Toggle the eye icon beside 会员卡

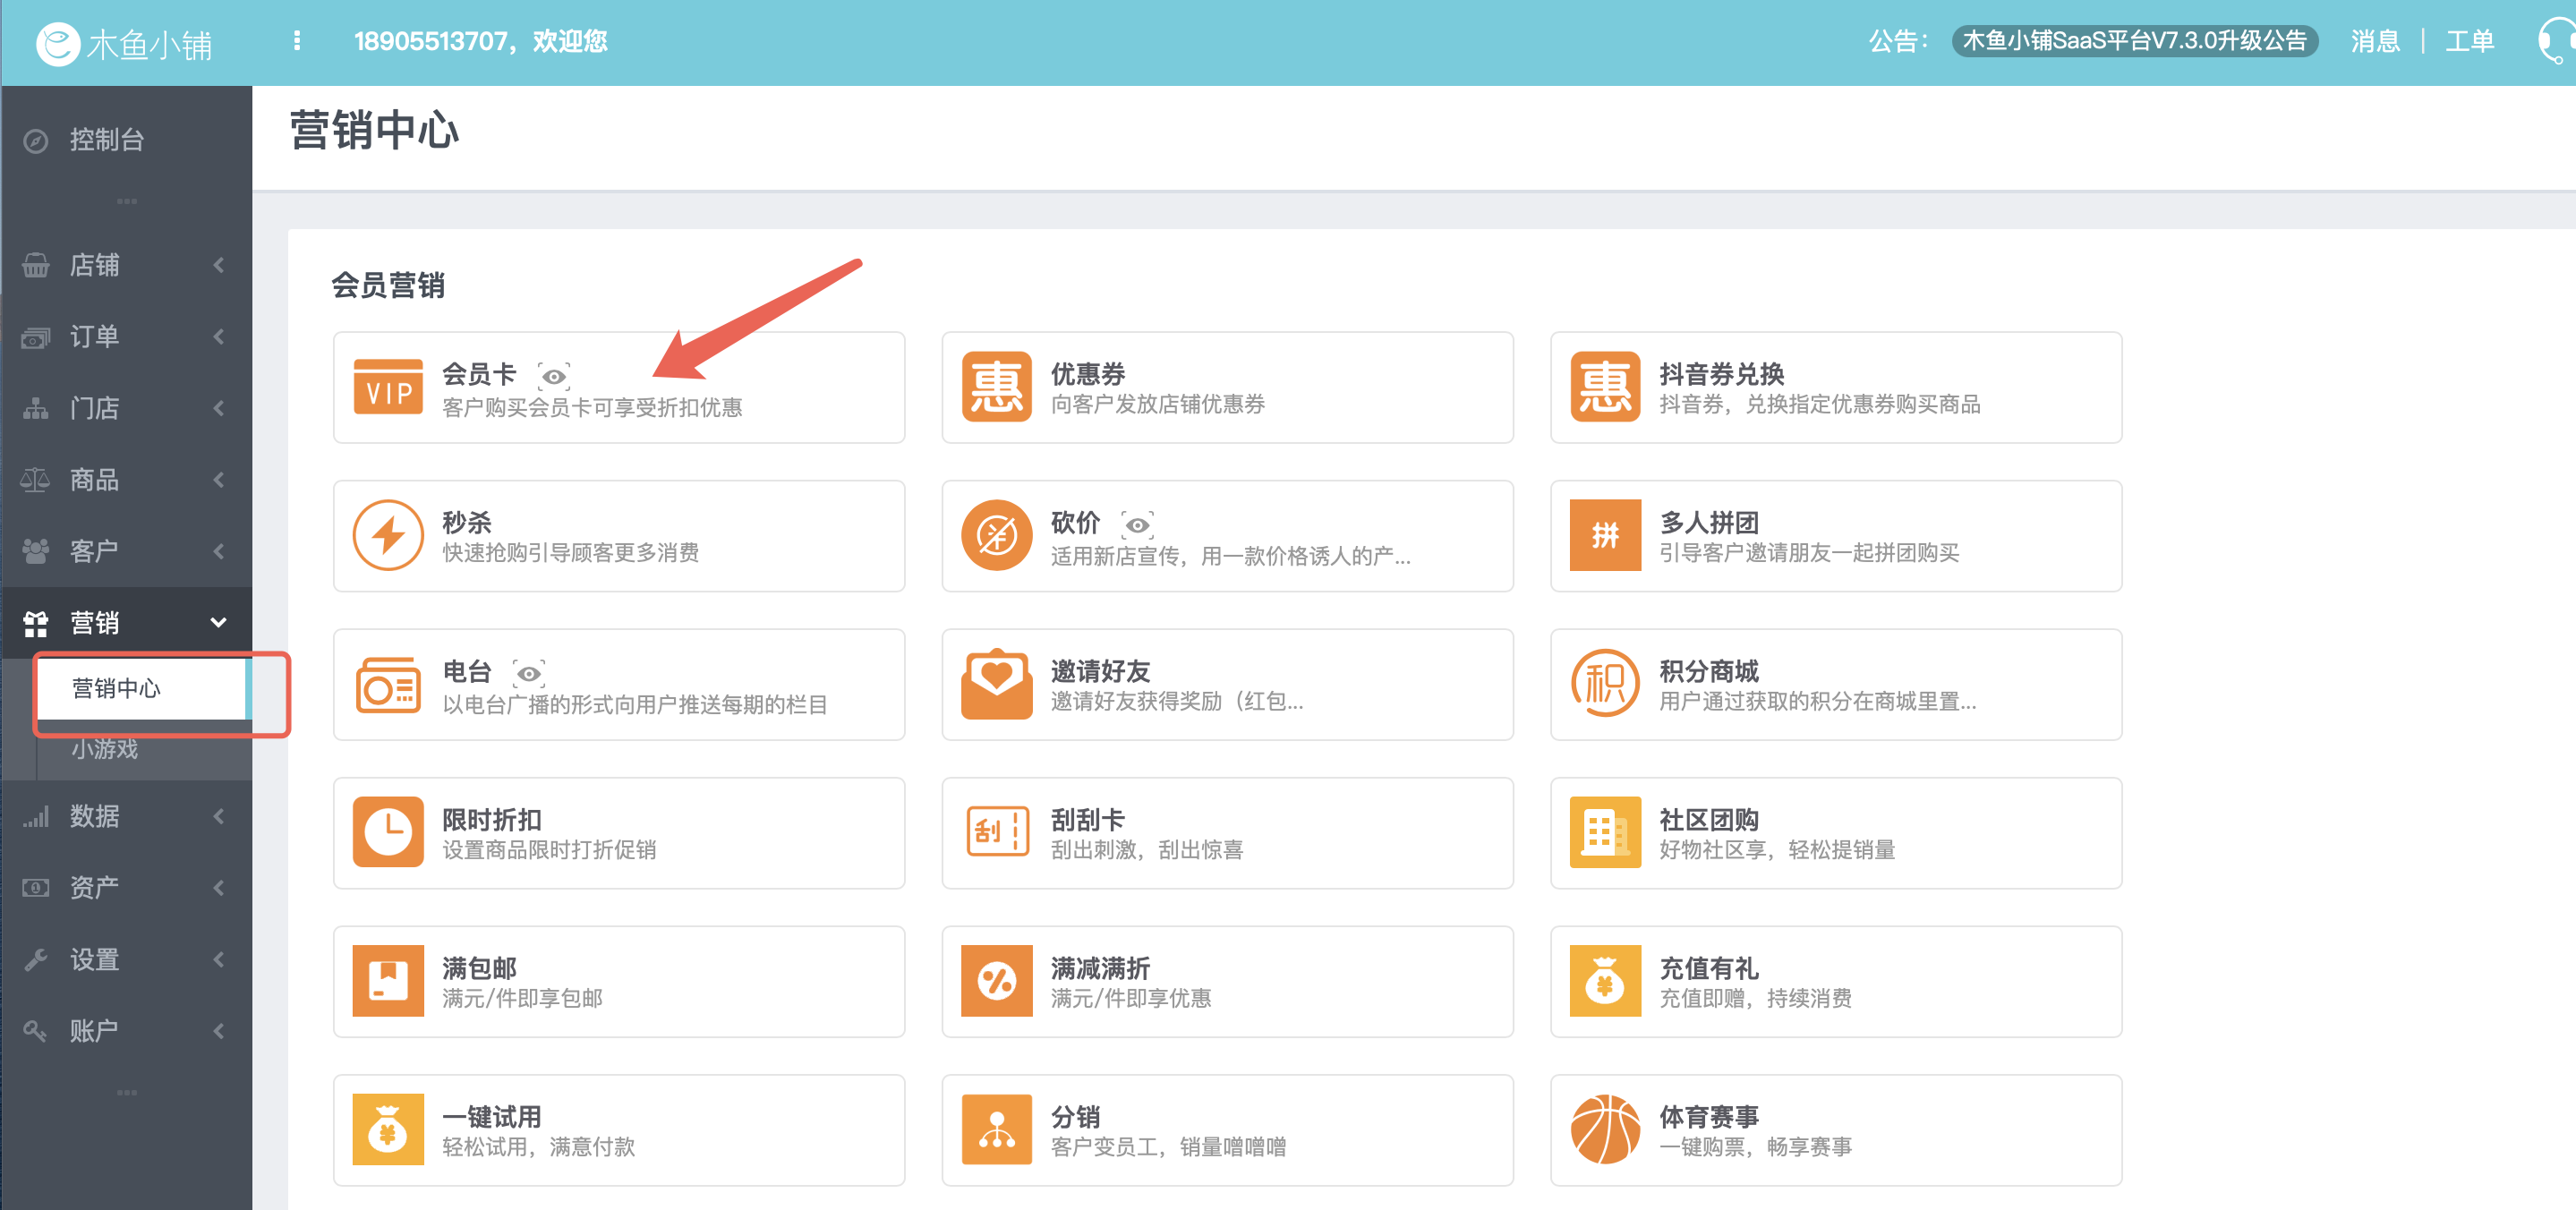(553, 376)
